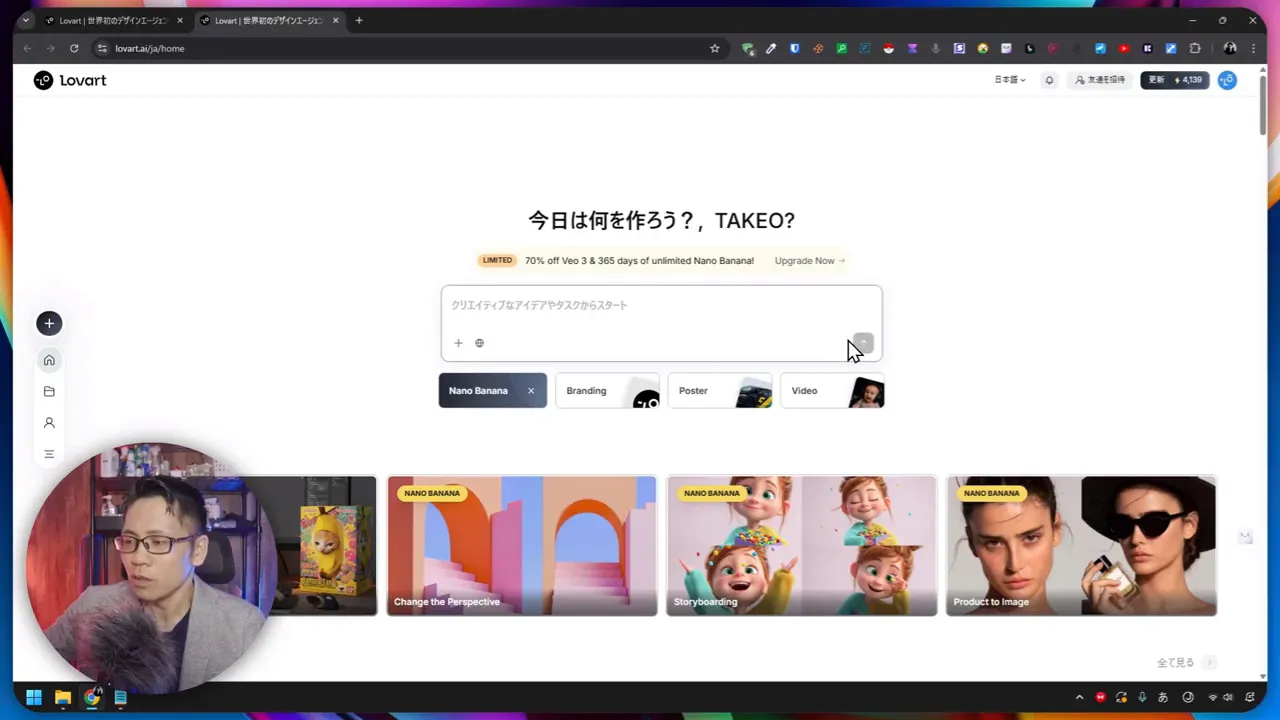Screen dimensions: 1280x720
Task: Open the new project plus button in sidebar
Action: pos(49,323)
